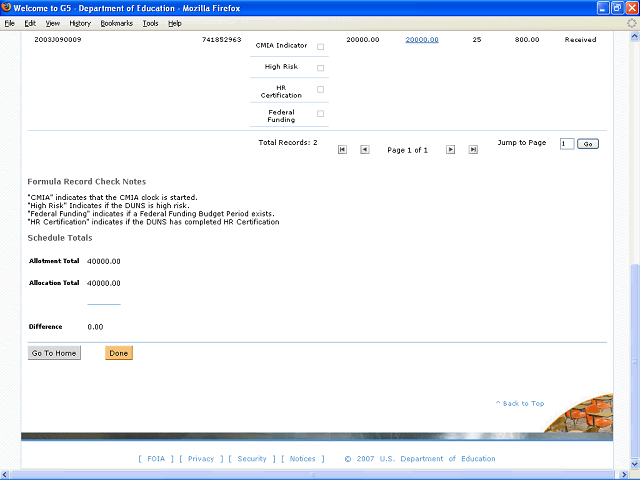Go to first page of records
Image resolution: width=640 pixels, height=480 pixels.
coord(342,150)
